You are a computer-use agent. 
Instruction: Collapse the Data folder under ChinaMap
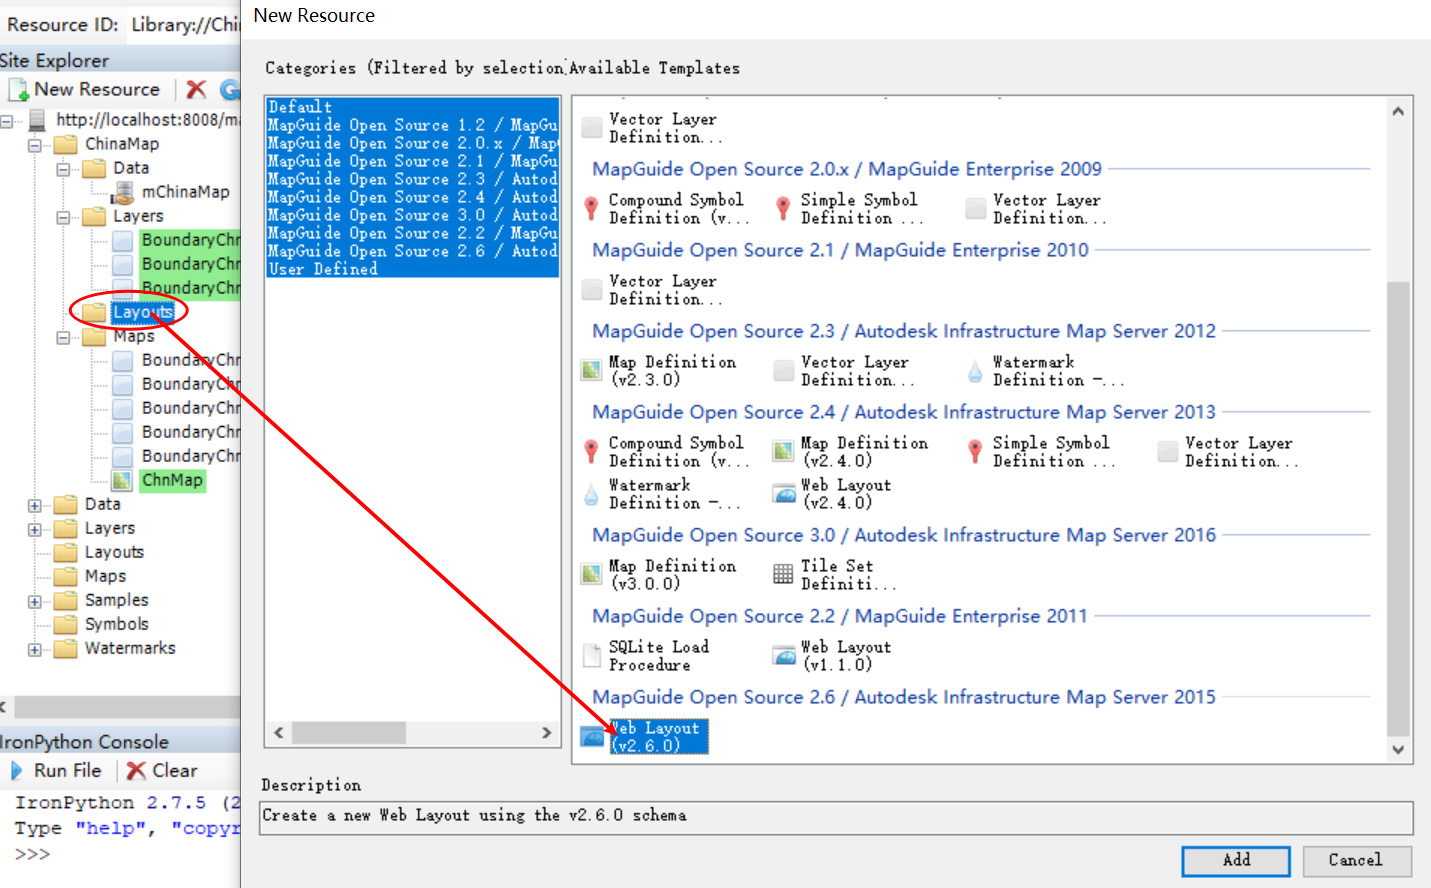(63, 169)
